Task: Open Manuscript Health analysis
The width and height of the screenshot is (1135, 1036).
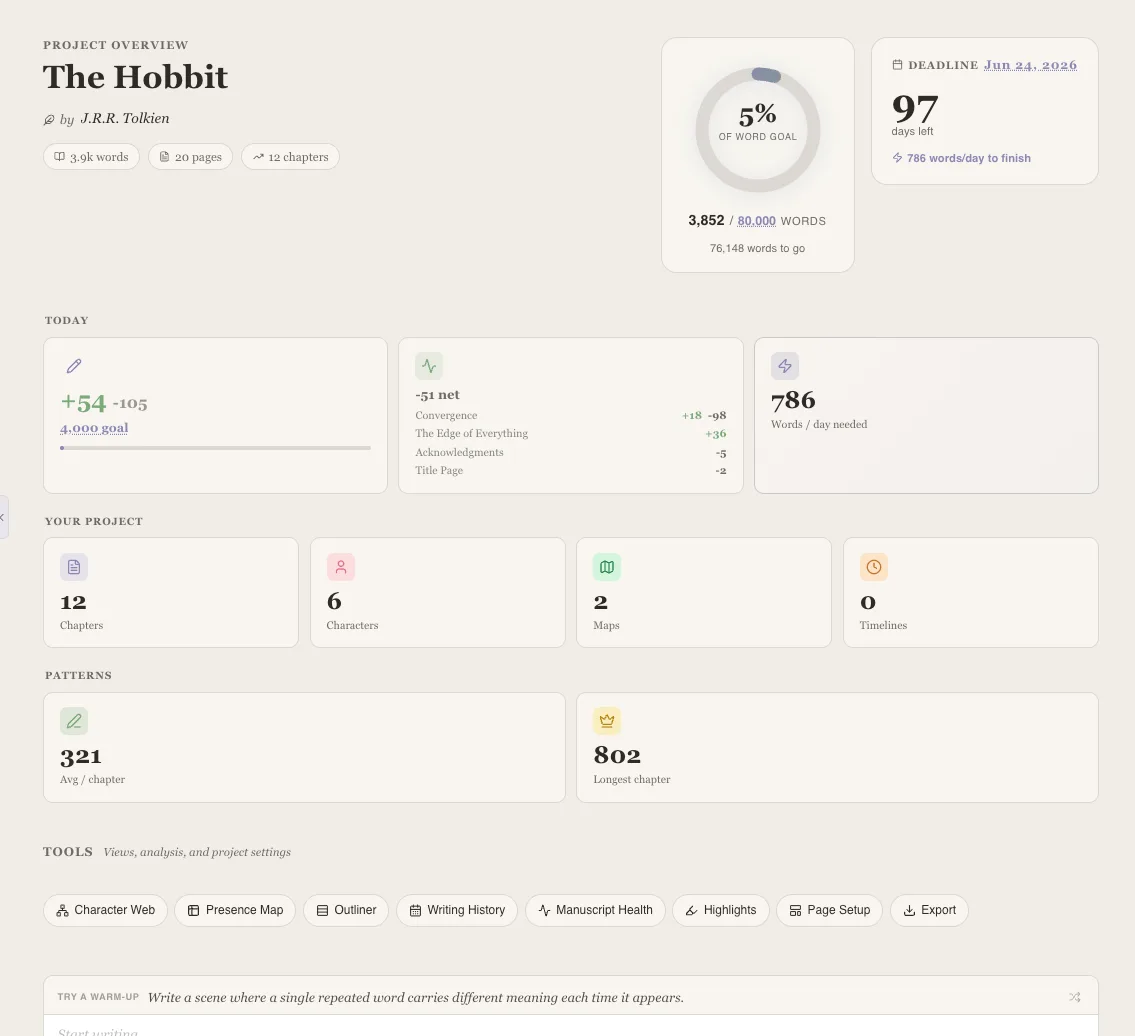Action: tap(595, 910)
